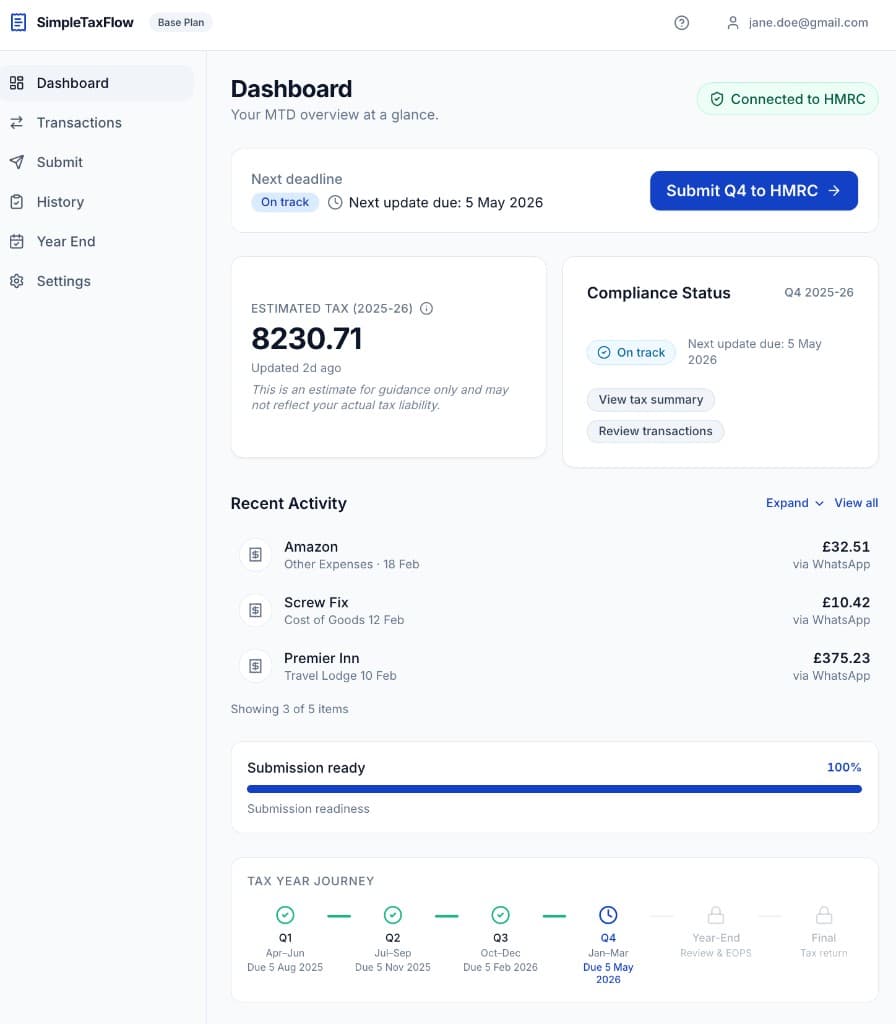
Task: Click the Amazon transaction receipt icon
Action: tap(254, 554)
